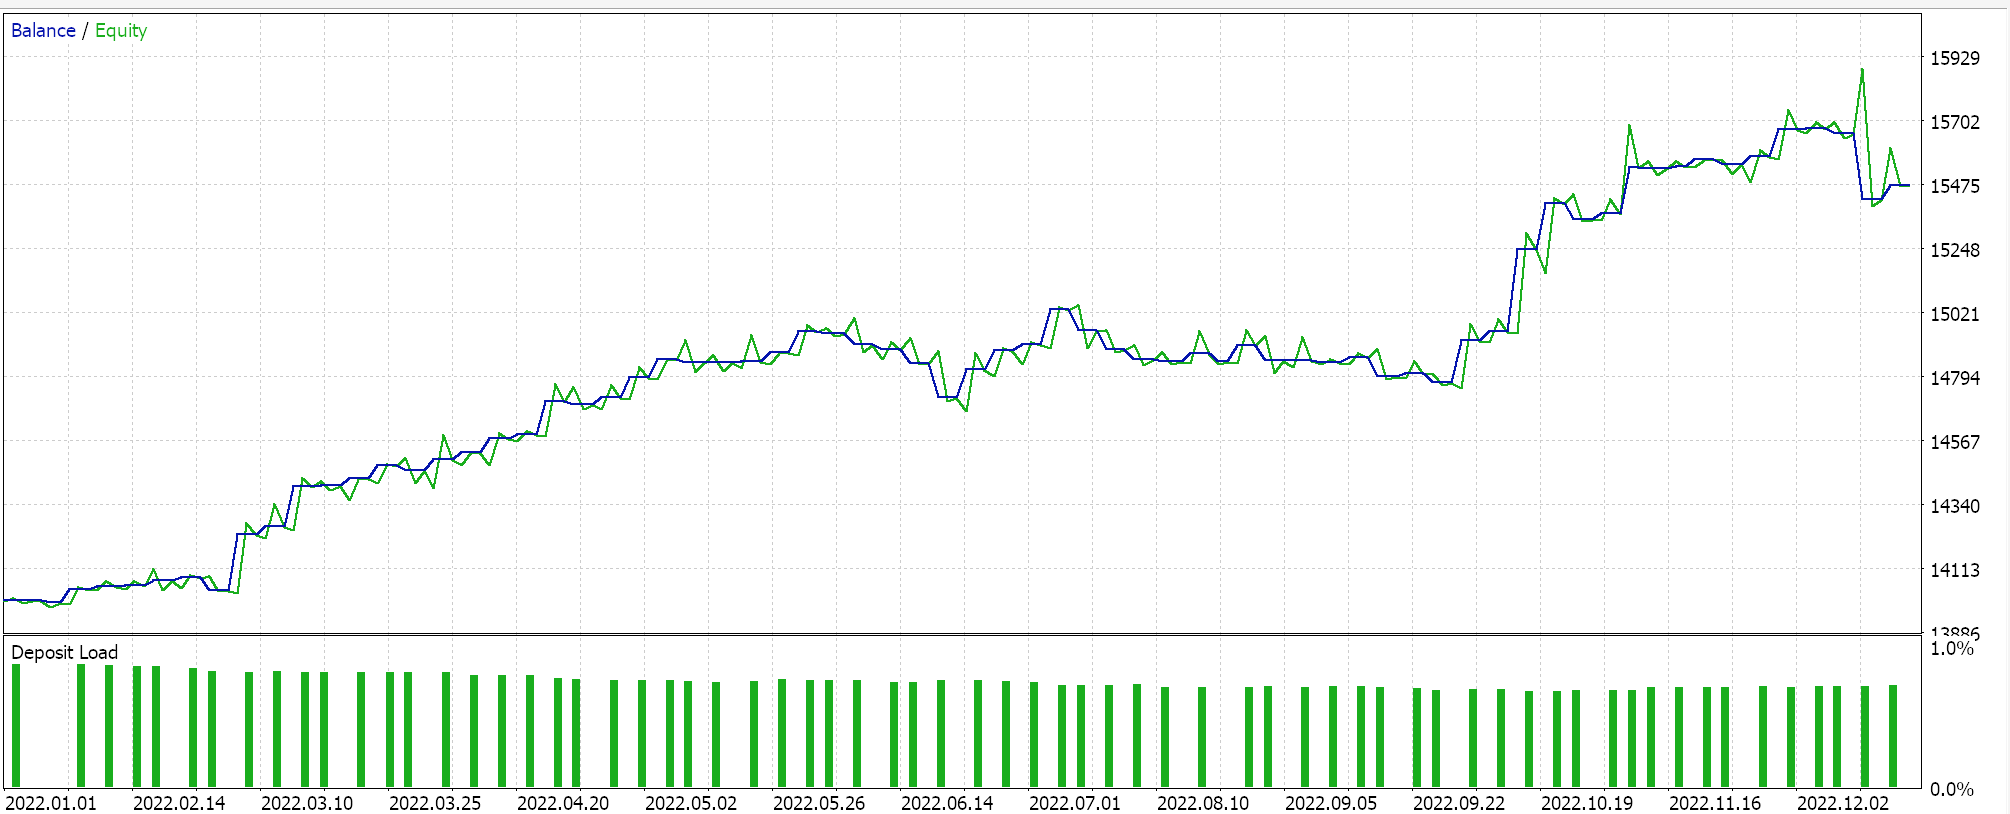Select the 2022.03.10 date label
Viewport: 2010px width, 814px height.
click(307, 803)
